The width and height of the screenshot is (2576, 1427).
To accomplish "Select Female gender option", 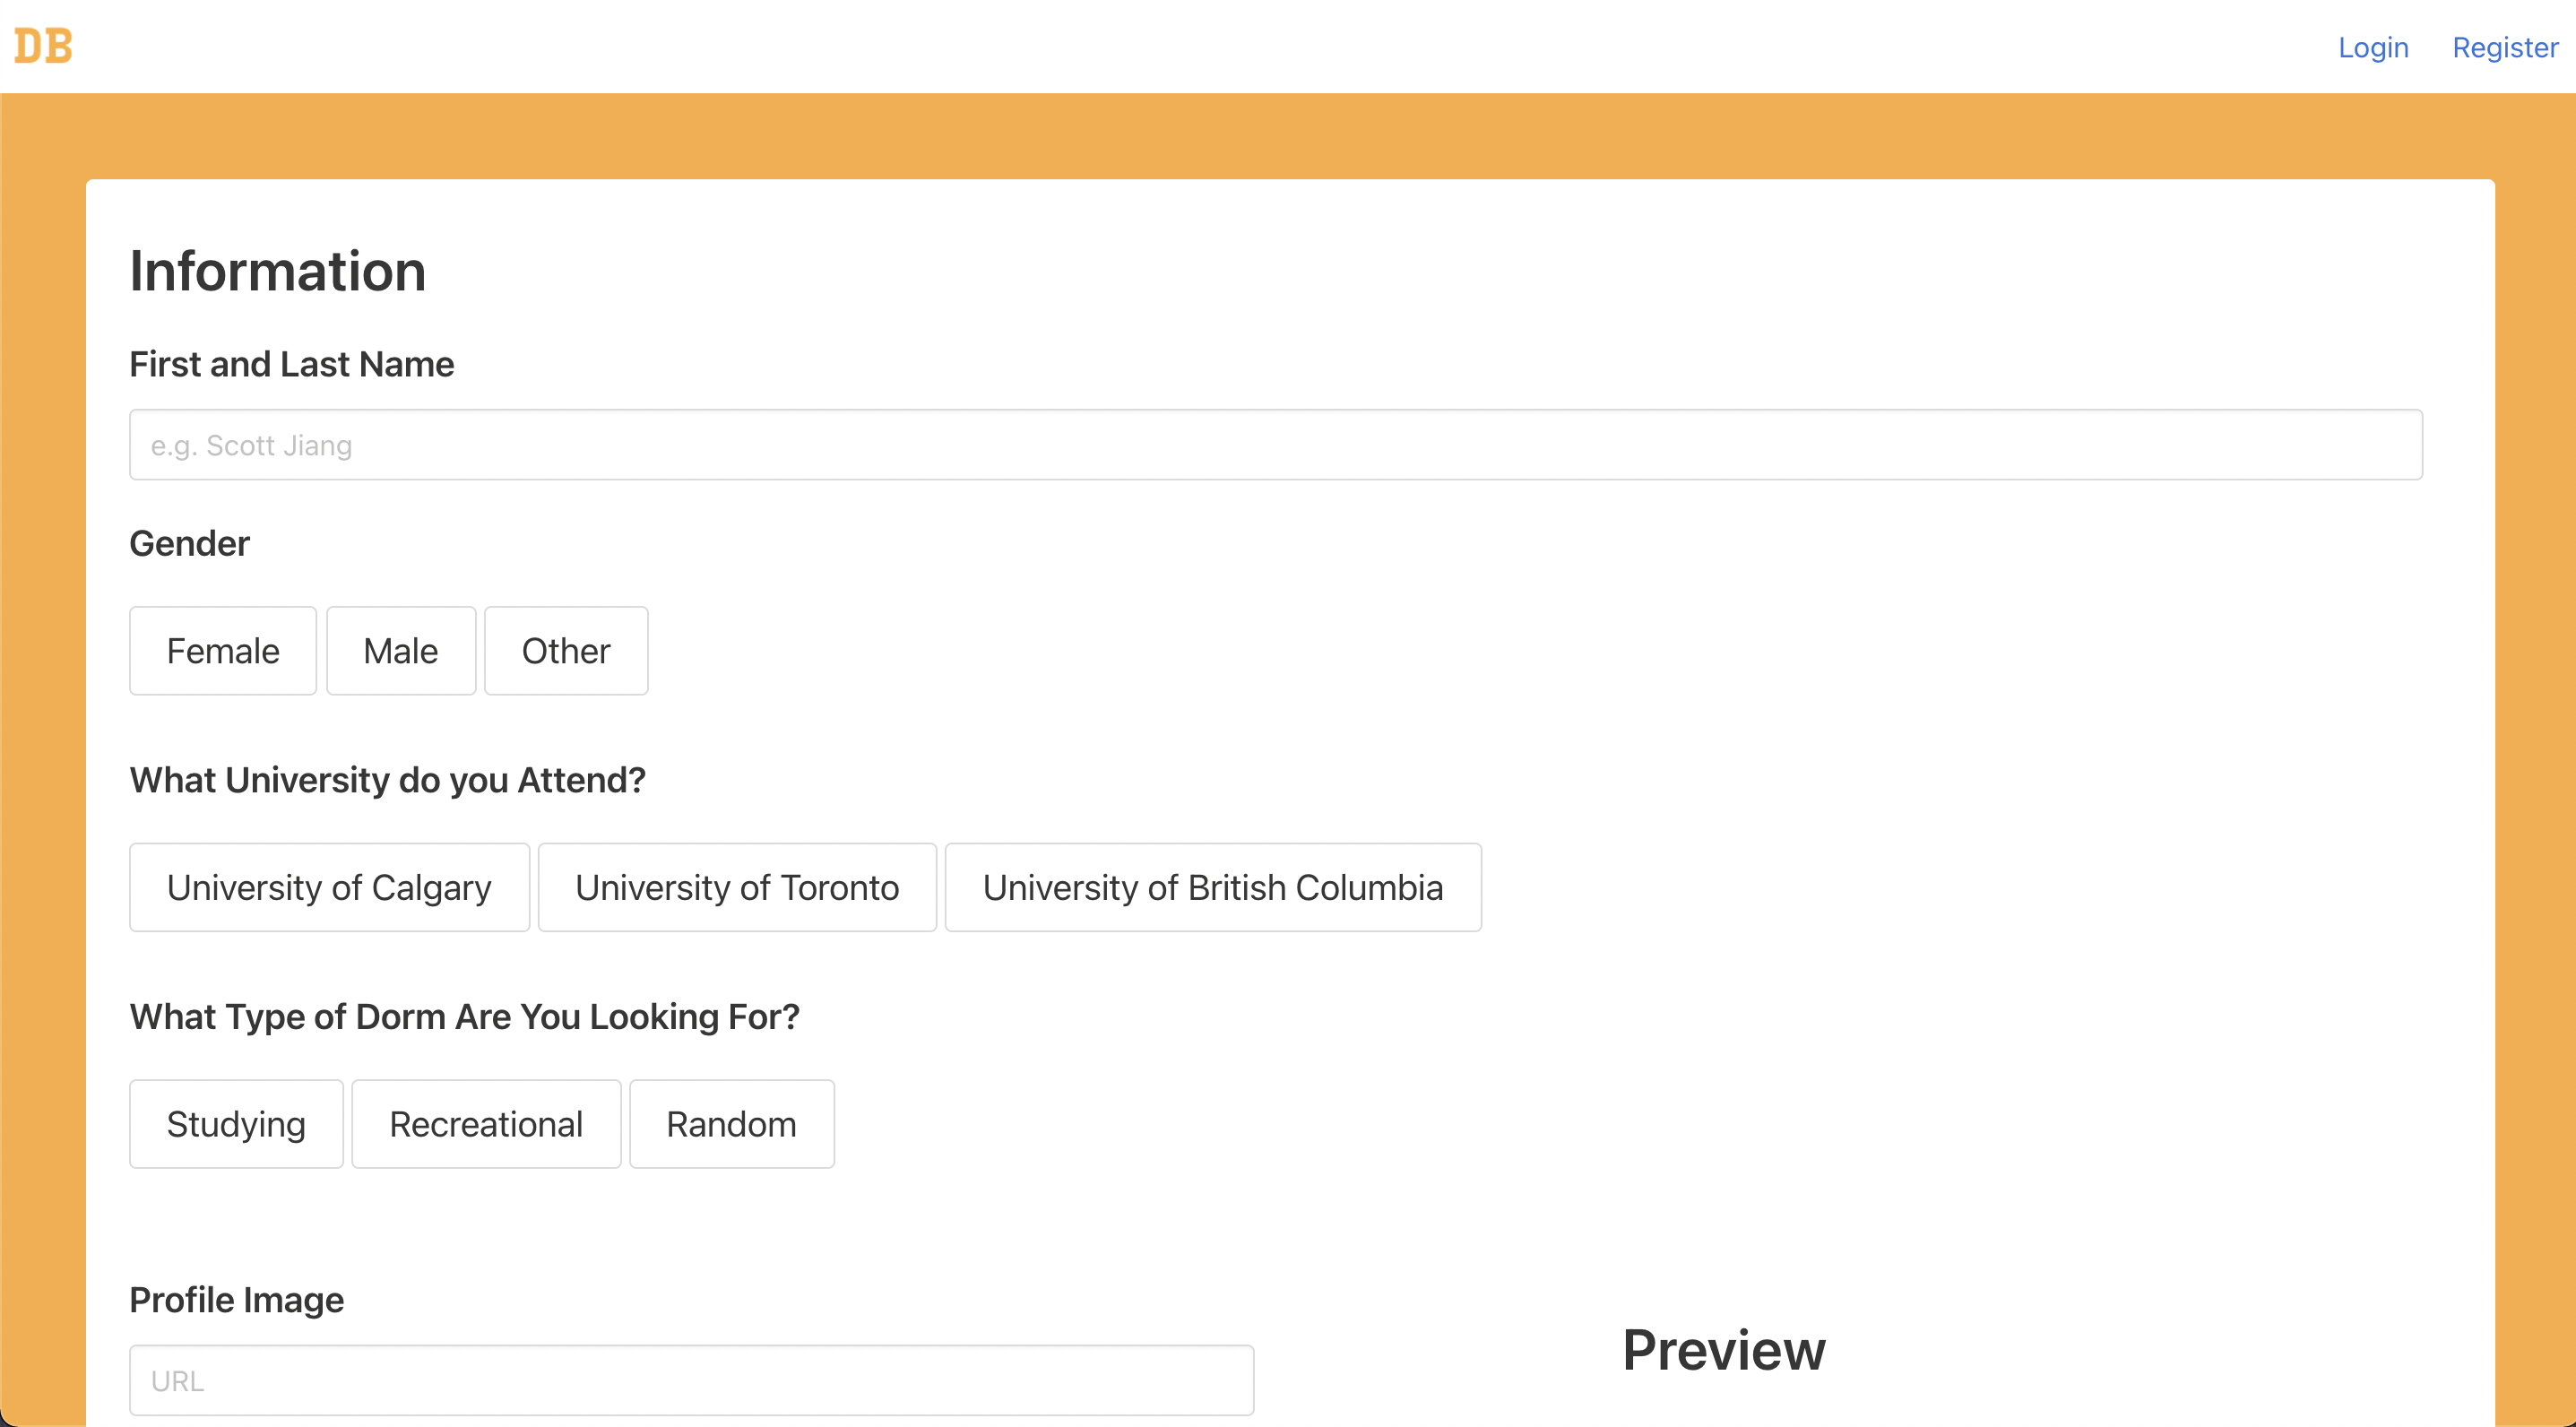I will [x=223, y=650].
